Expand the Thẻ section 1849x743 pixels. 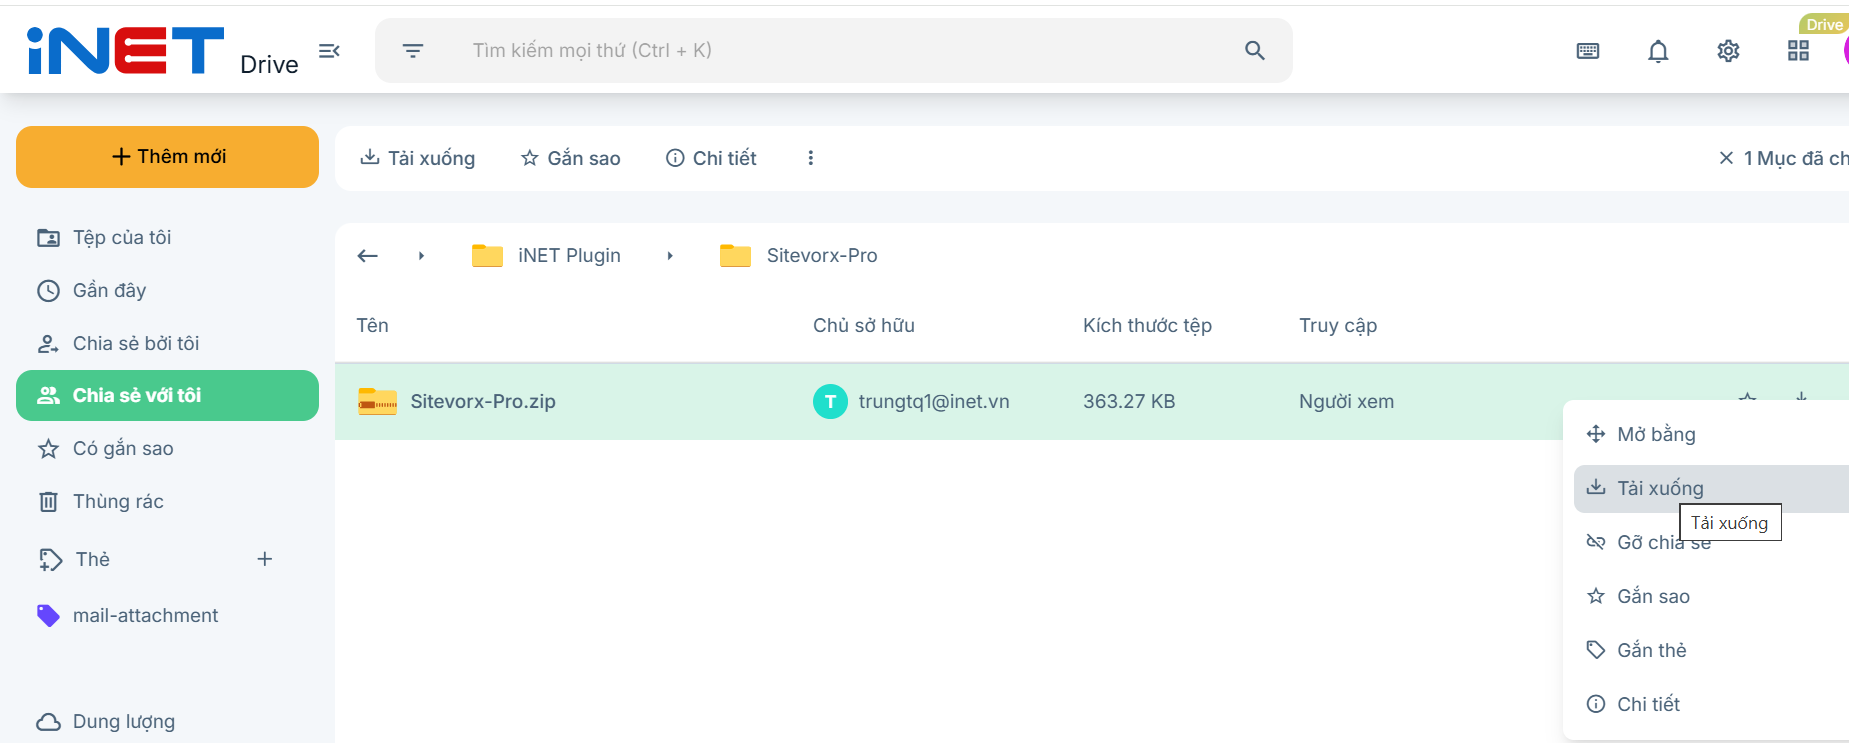tap(73, 559)
